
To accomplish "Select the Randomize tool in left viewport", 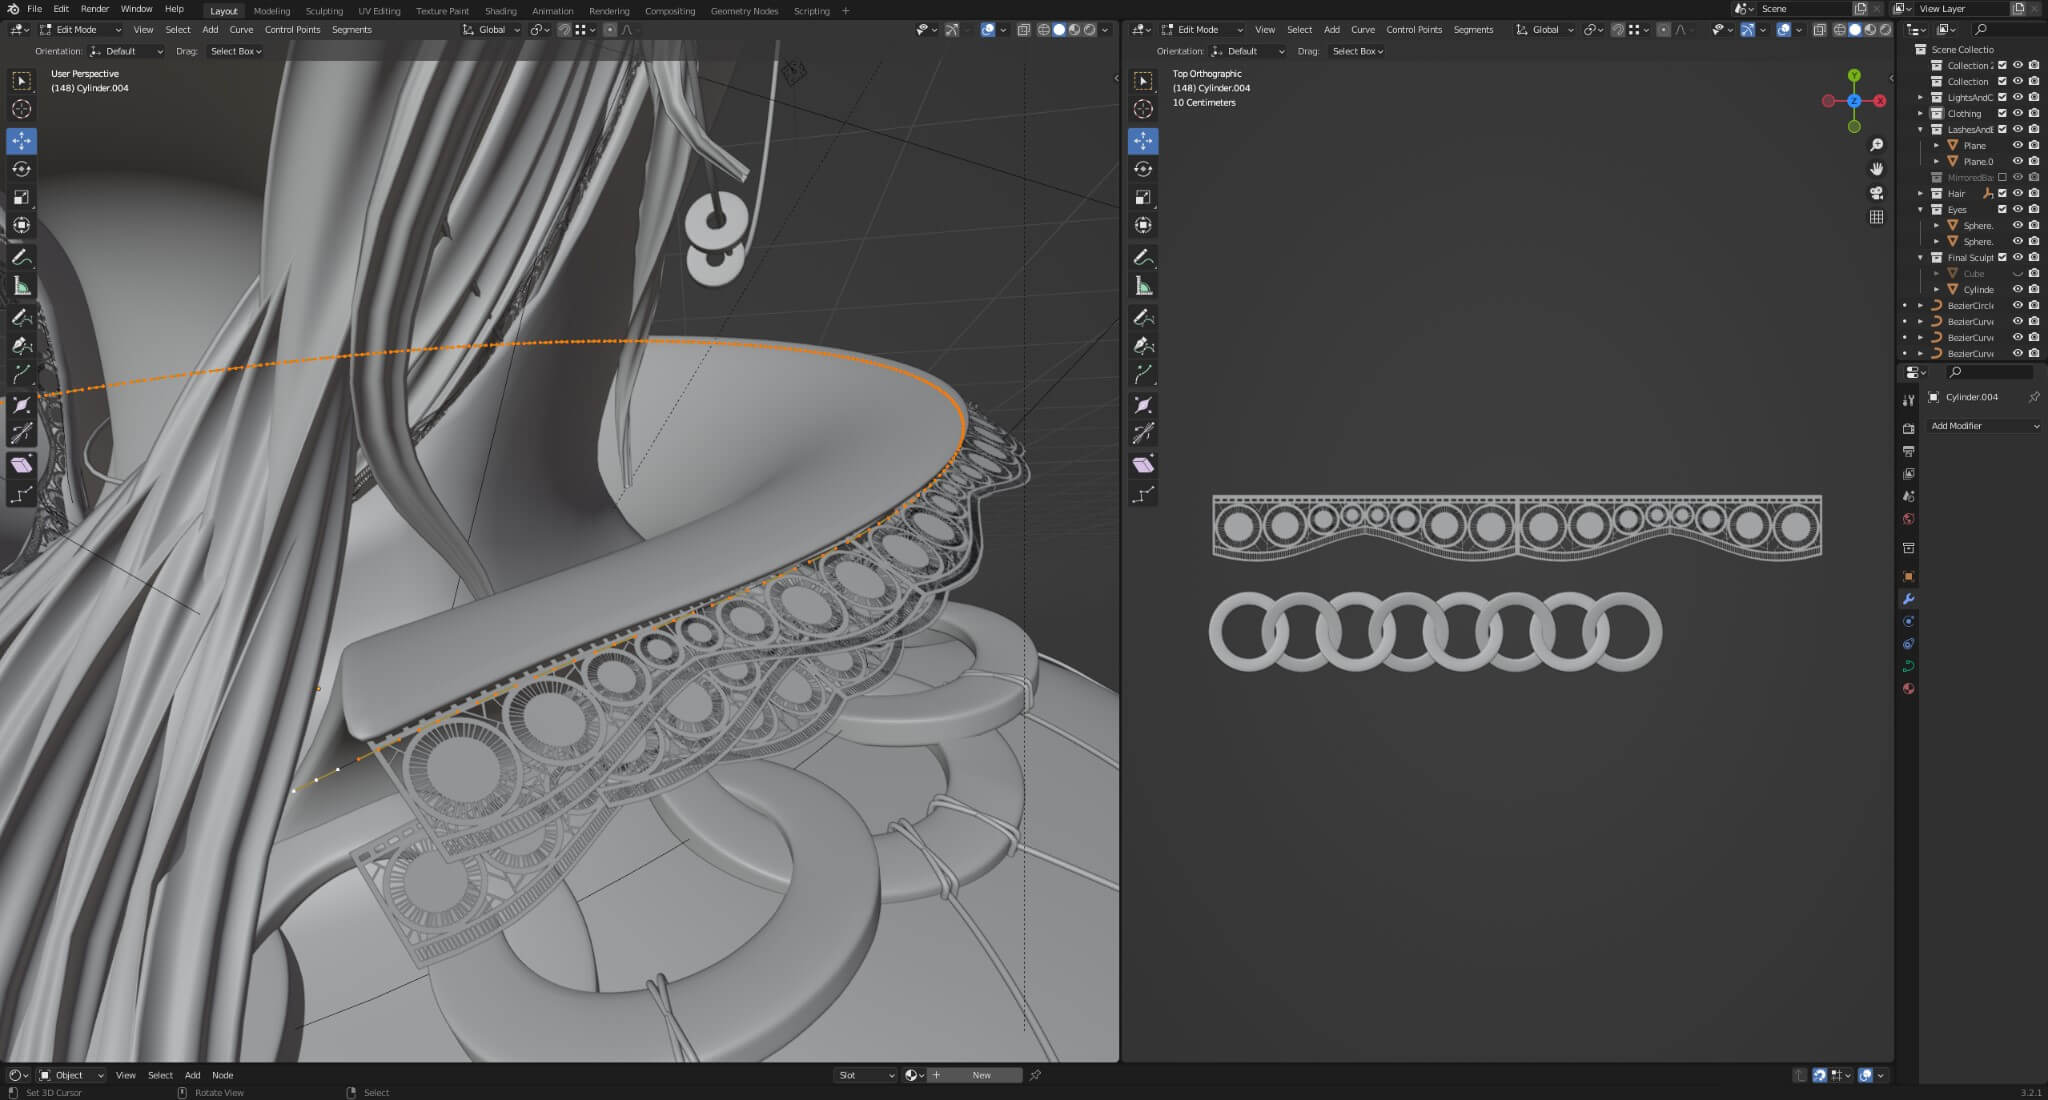I will 21,495.
